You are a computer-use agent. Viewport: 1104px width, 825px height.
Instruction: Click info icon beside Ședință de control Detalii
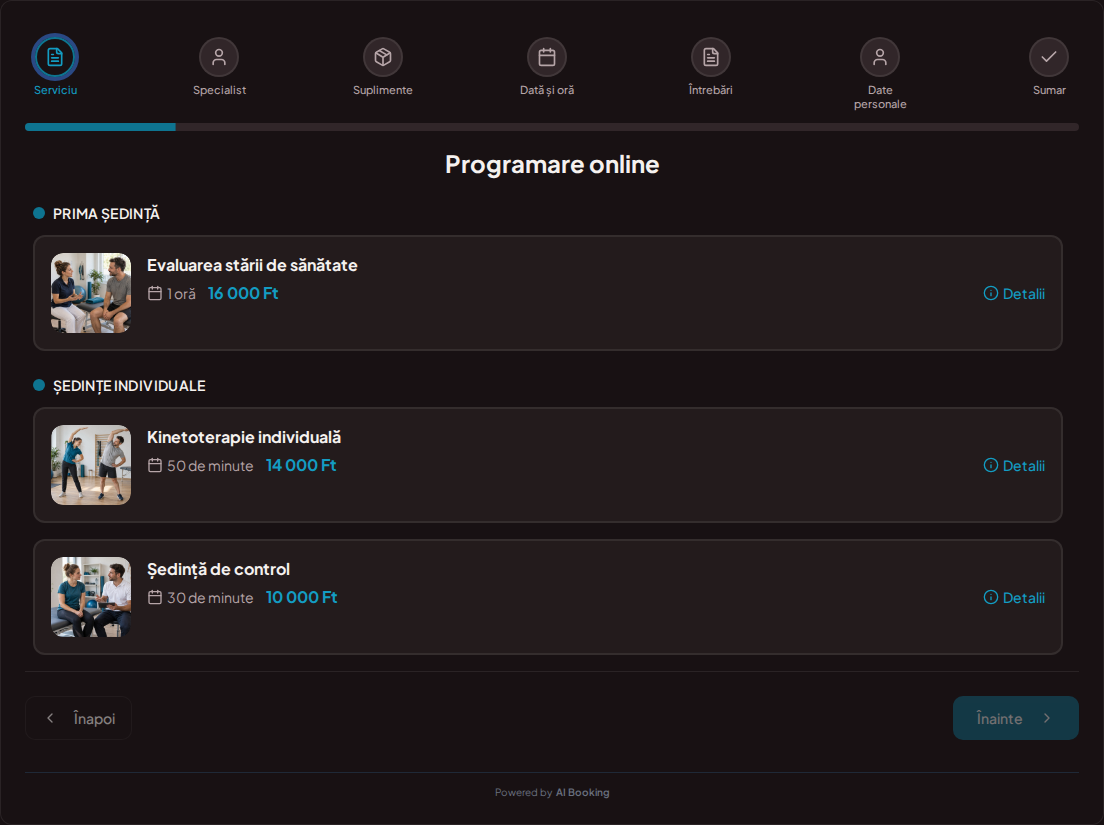pos(991,598)
